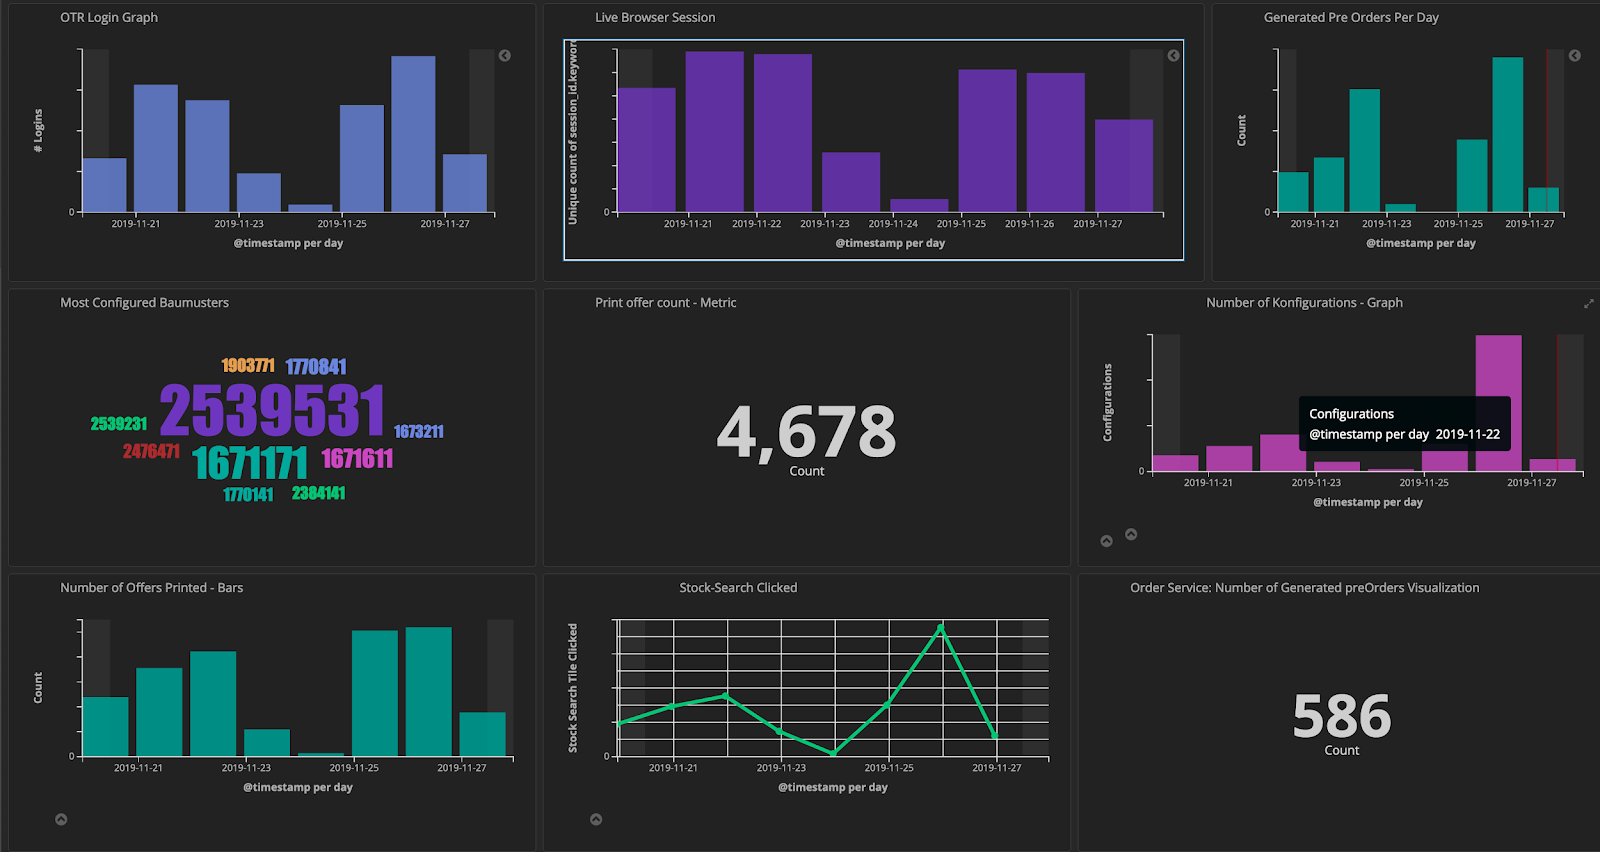This screenshot has width=1600, height=852.
Task: Toggle legend in OTR Login Graph panel
Action: 505,56
